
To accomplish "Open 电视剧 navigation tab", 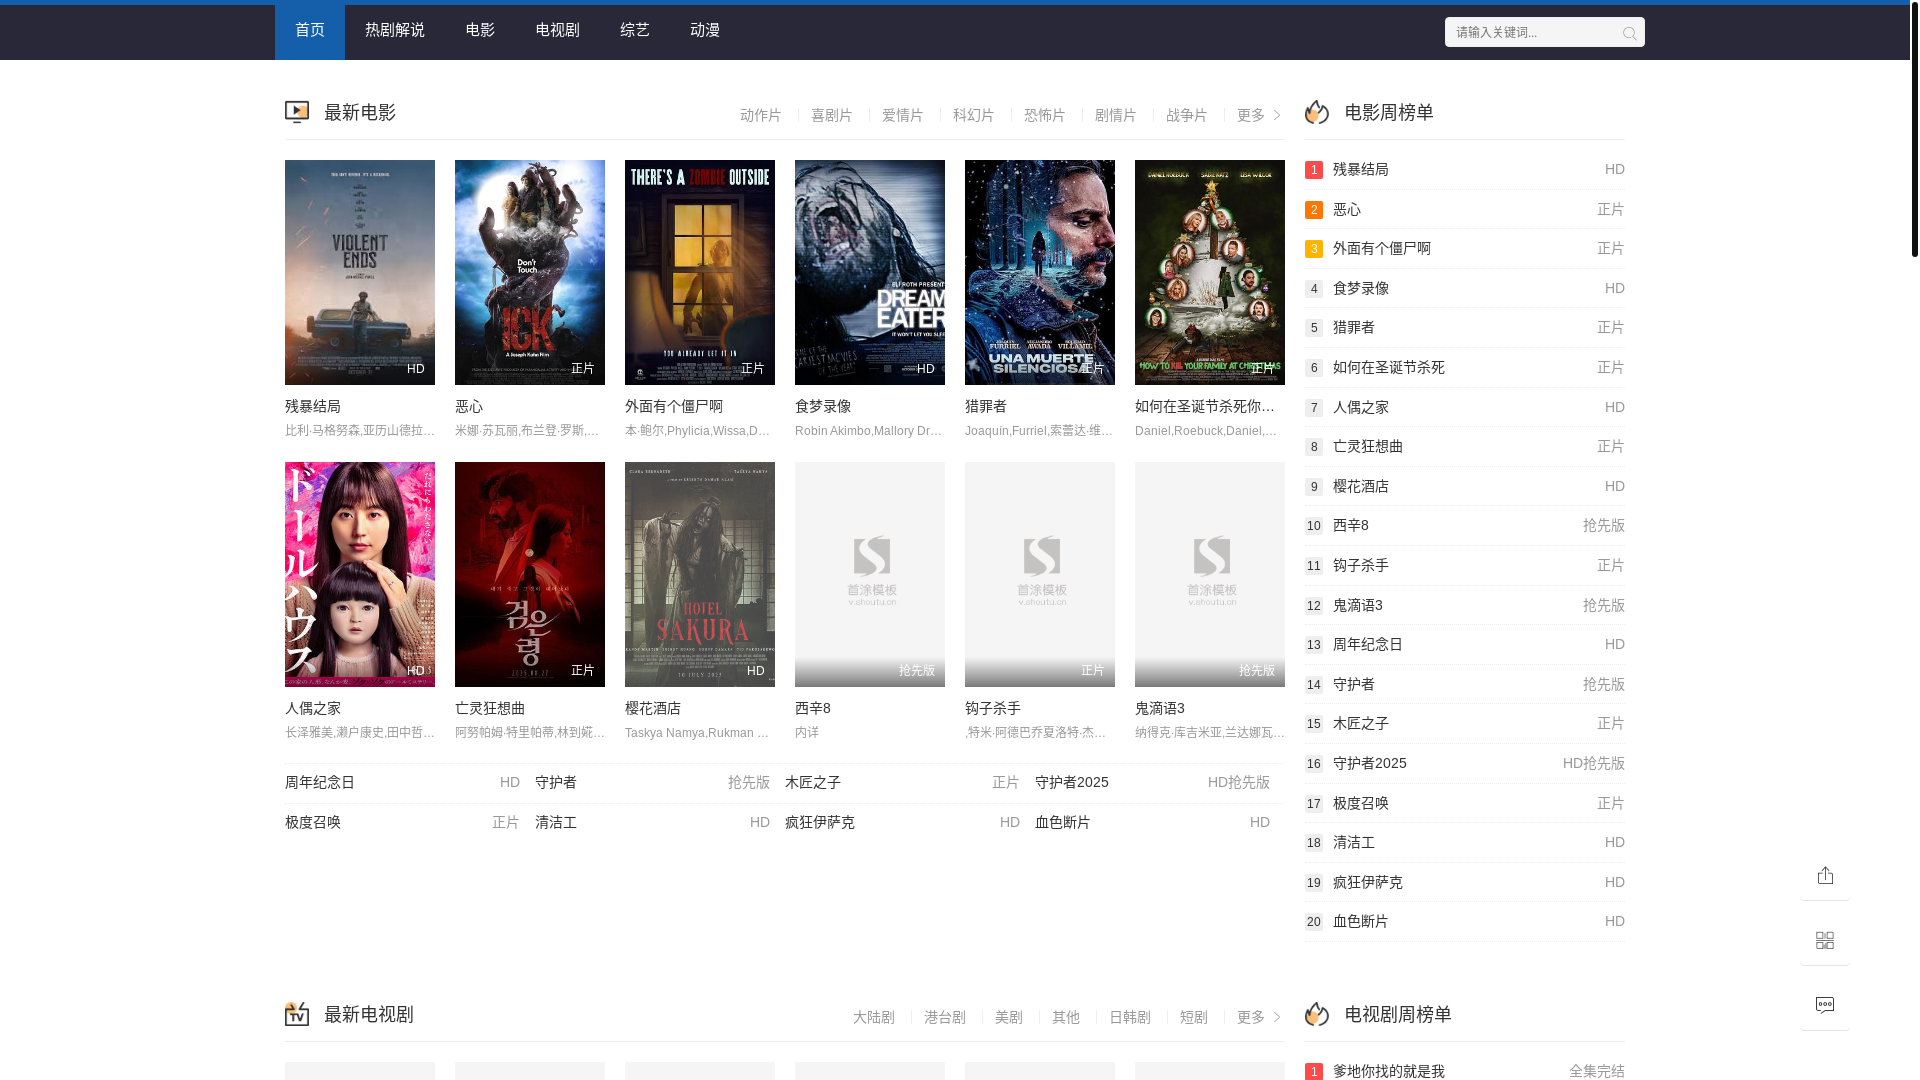I will tap(558, 30).
